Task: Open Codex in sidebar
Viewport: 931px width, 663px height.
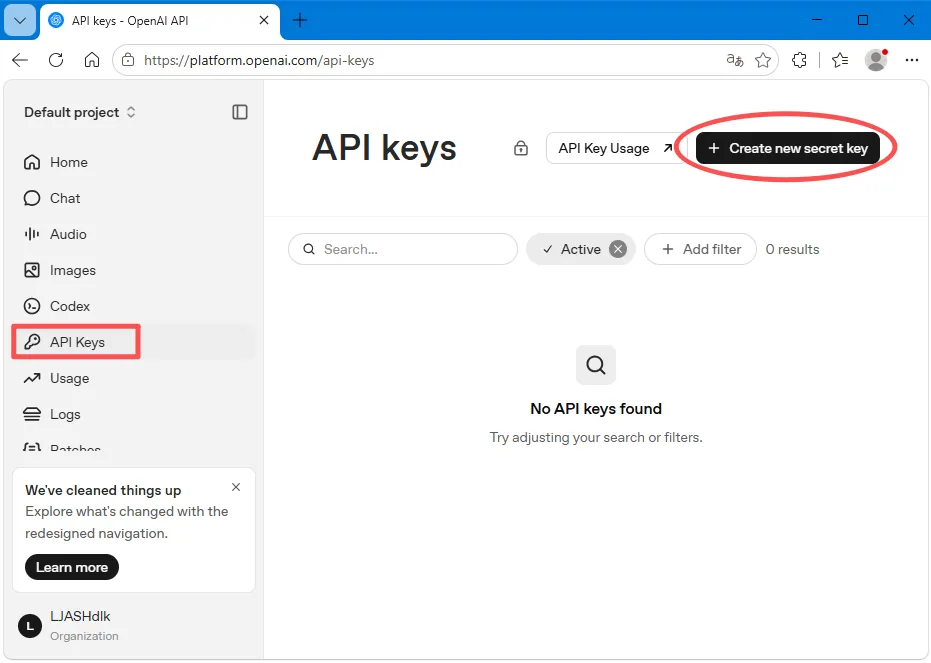Action: coord(134,306)
